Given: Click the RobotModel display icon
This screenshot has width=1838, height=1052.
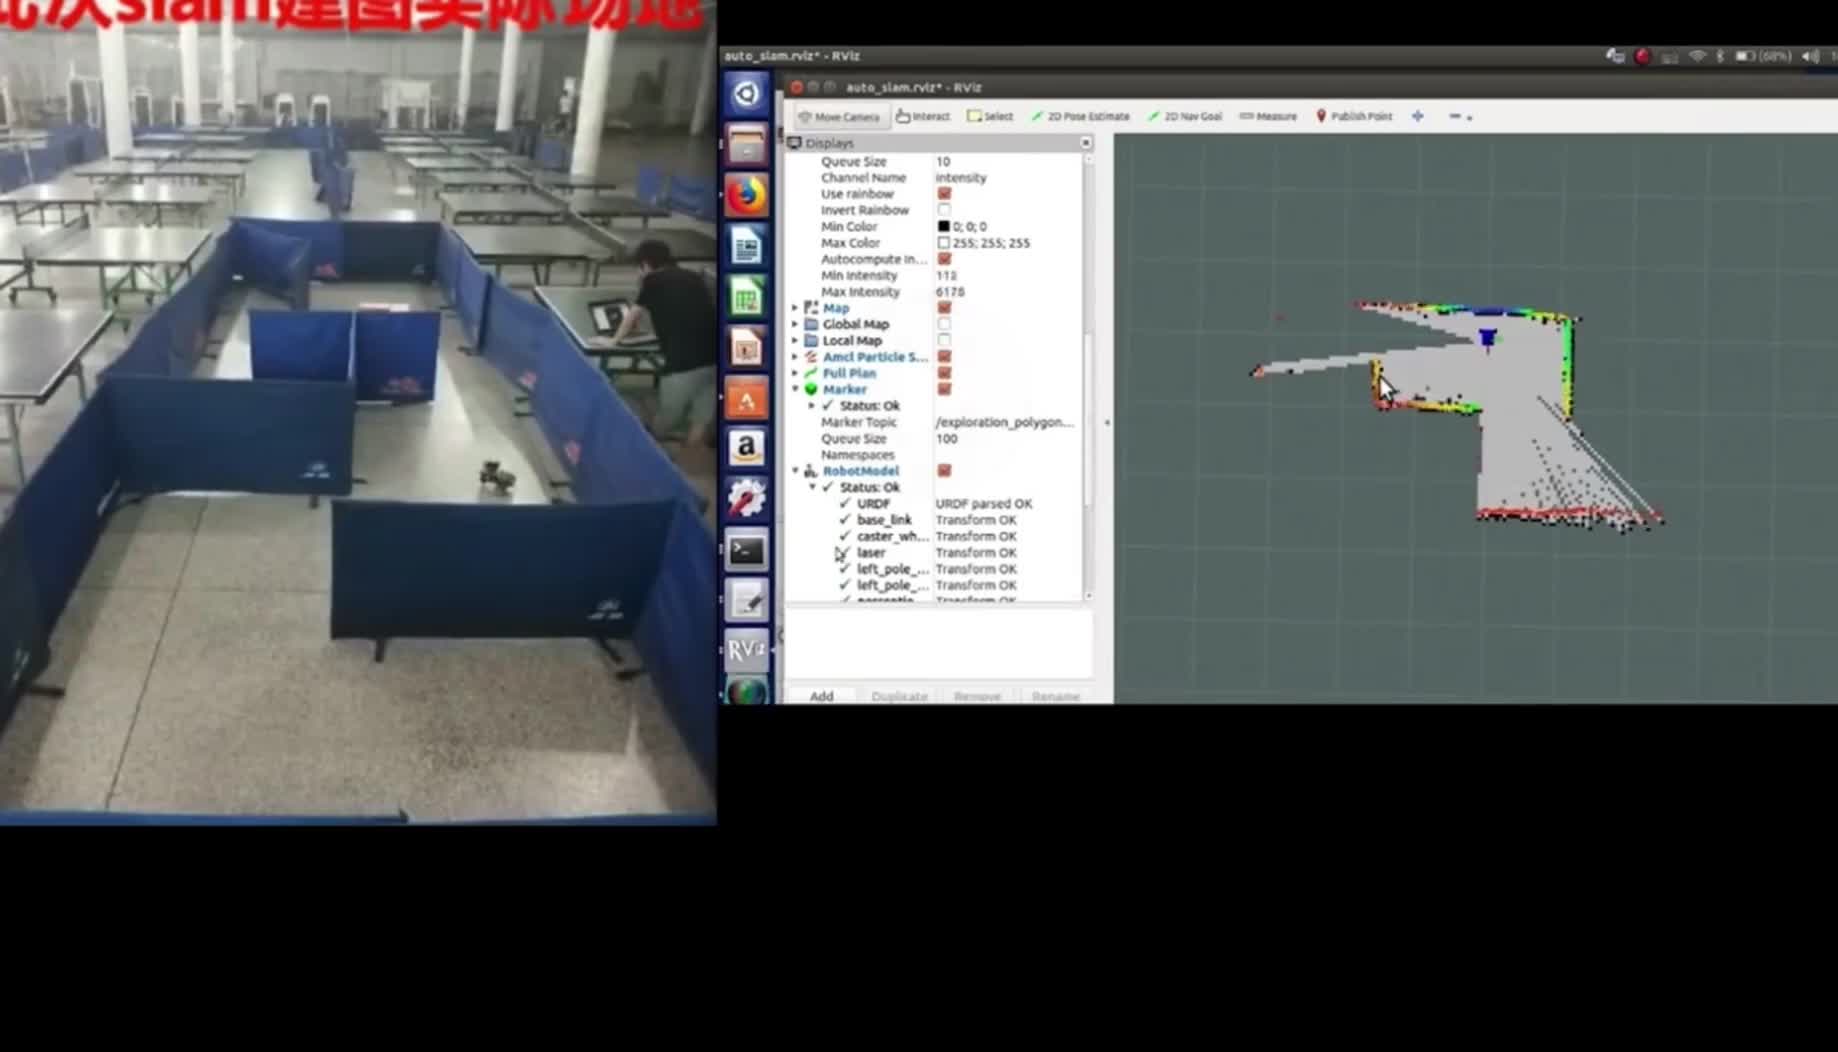Looking at the screenshot, I should click(811, 471).
